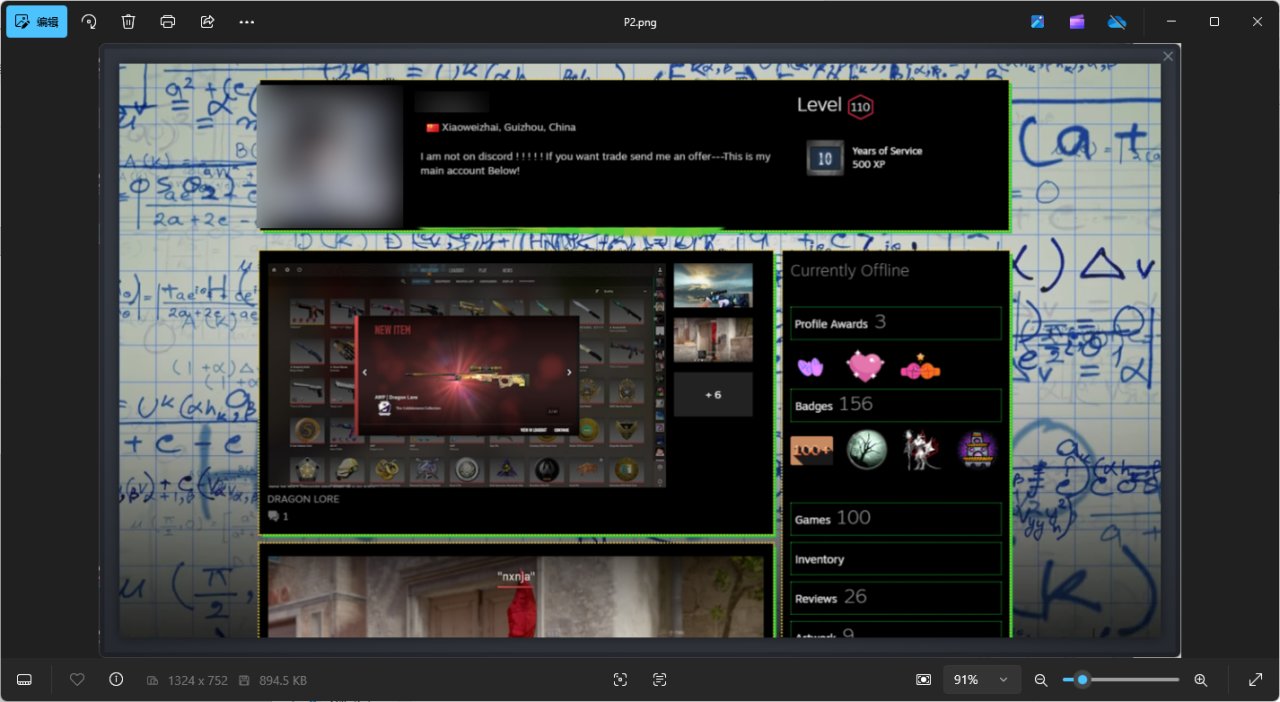The image size is (1280, 702).
Task: Click the pink heart award icon
Action: (865, 366)
